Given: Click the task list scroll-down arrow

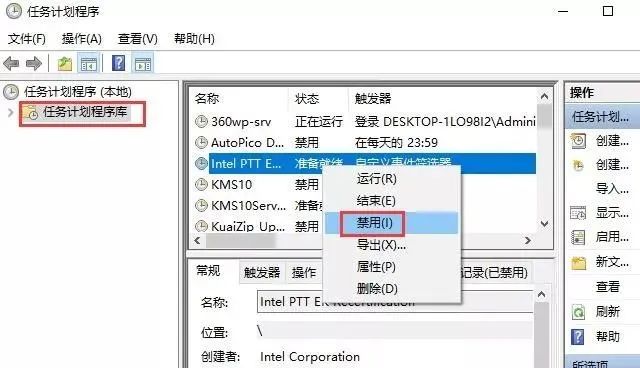Looking at the screenshot, I should (x=544, y=224).
